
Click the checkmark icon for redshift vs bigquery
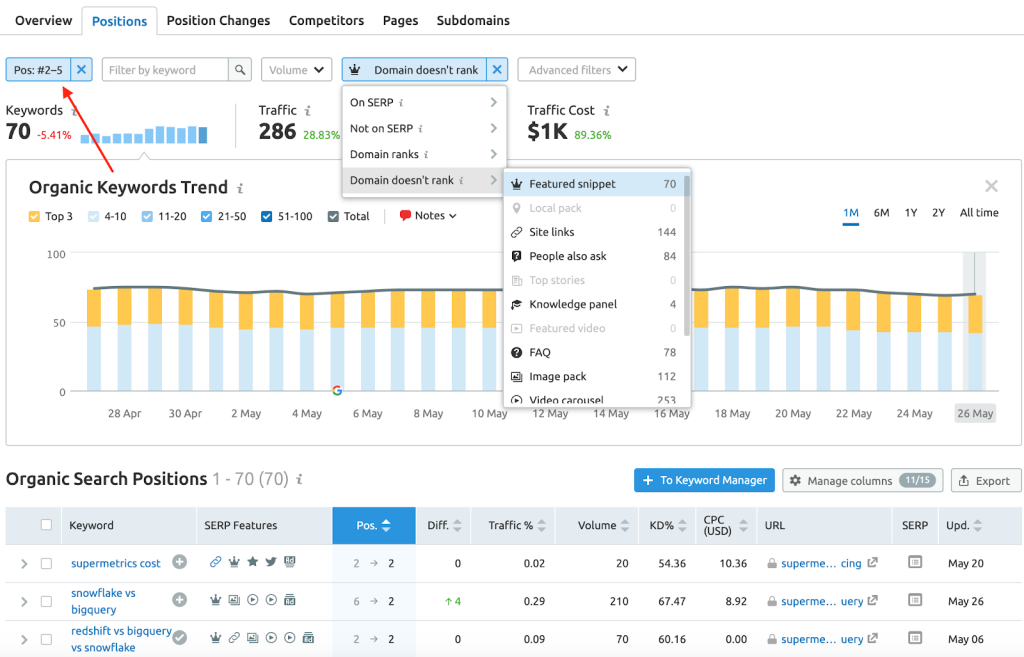coord(180,637)
